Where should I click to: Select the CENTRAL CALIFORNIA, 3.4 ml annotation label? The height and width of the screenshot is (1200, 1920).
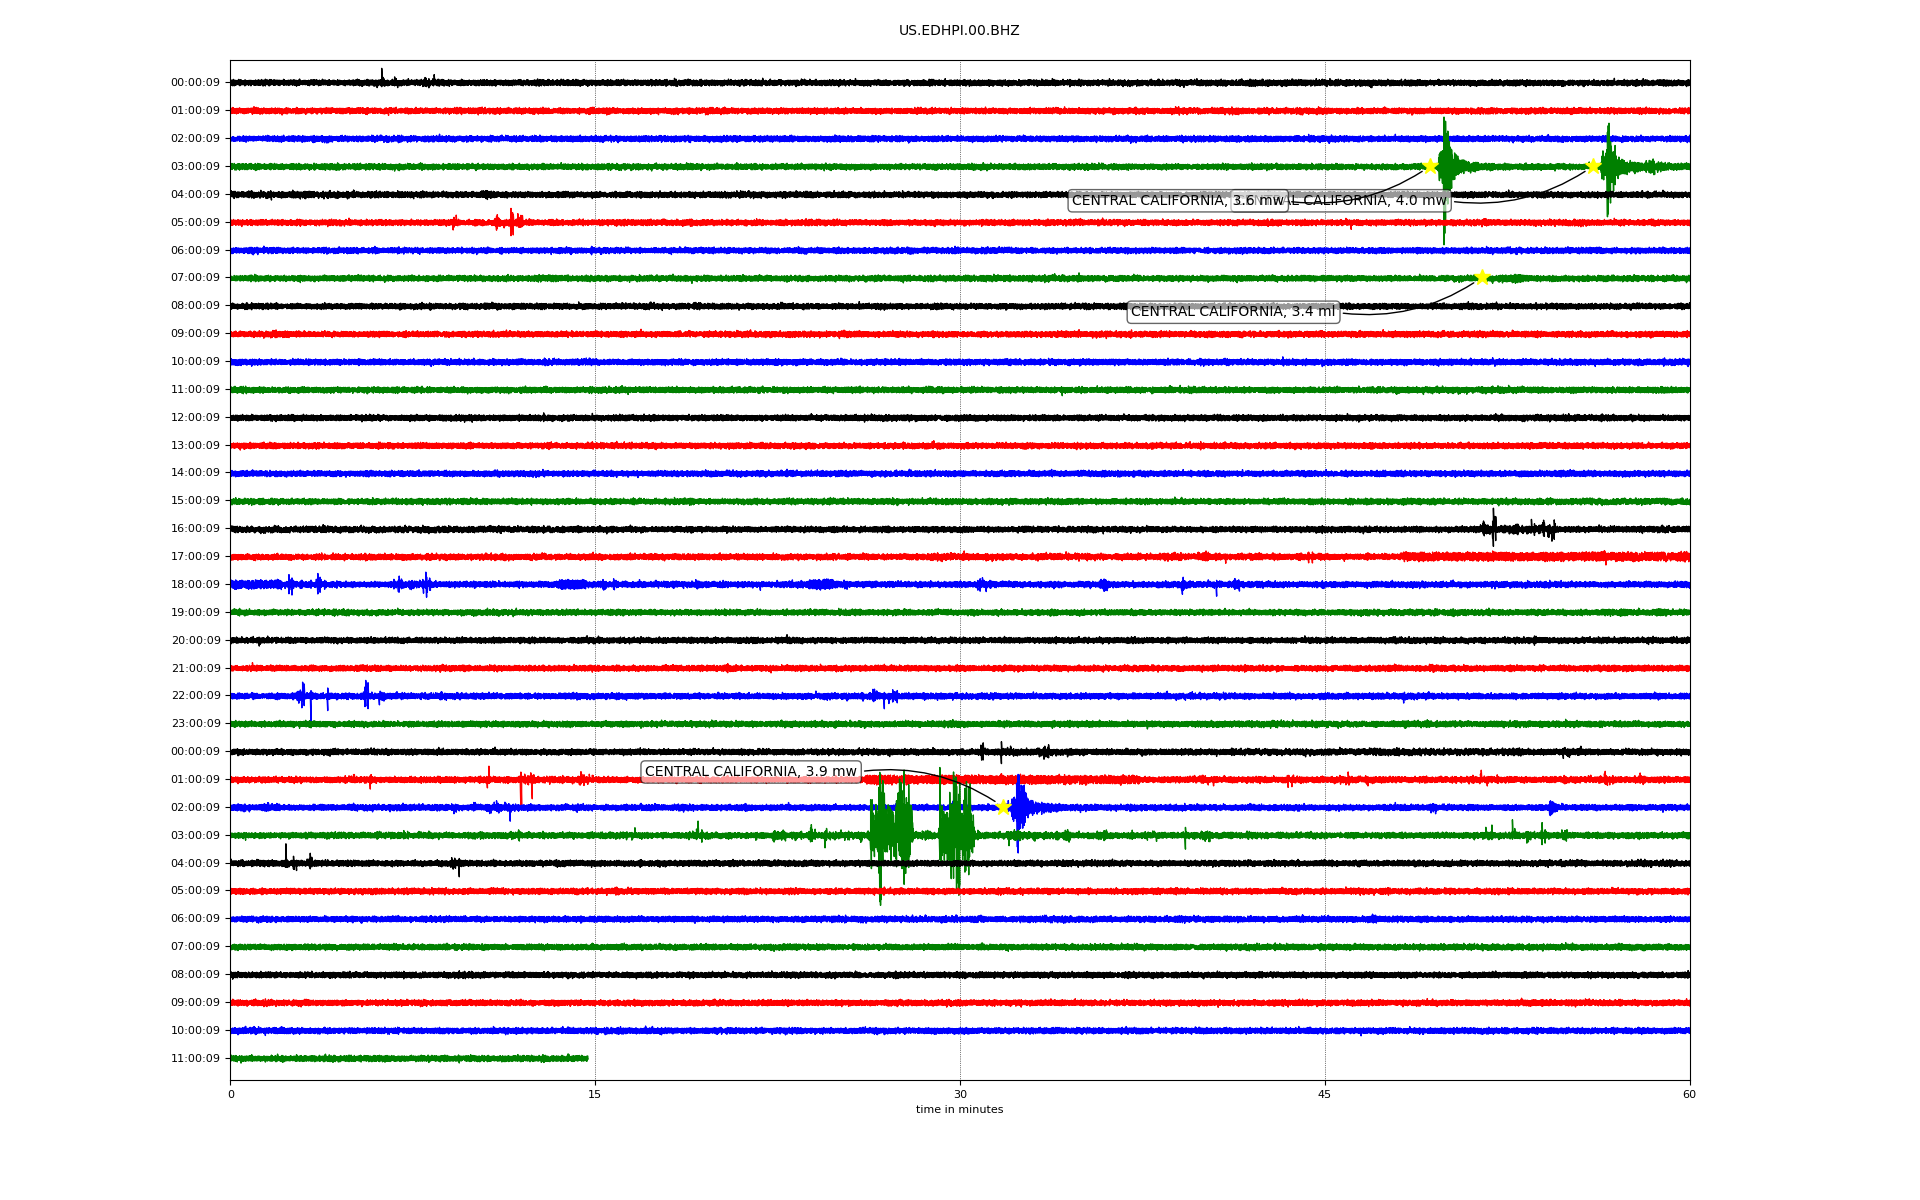coord(1232,312)
